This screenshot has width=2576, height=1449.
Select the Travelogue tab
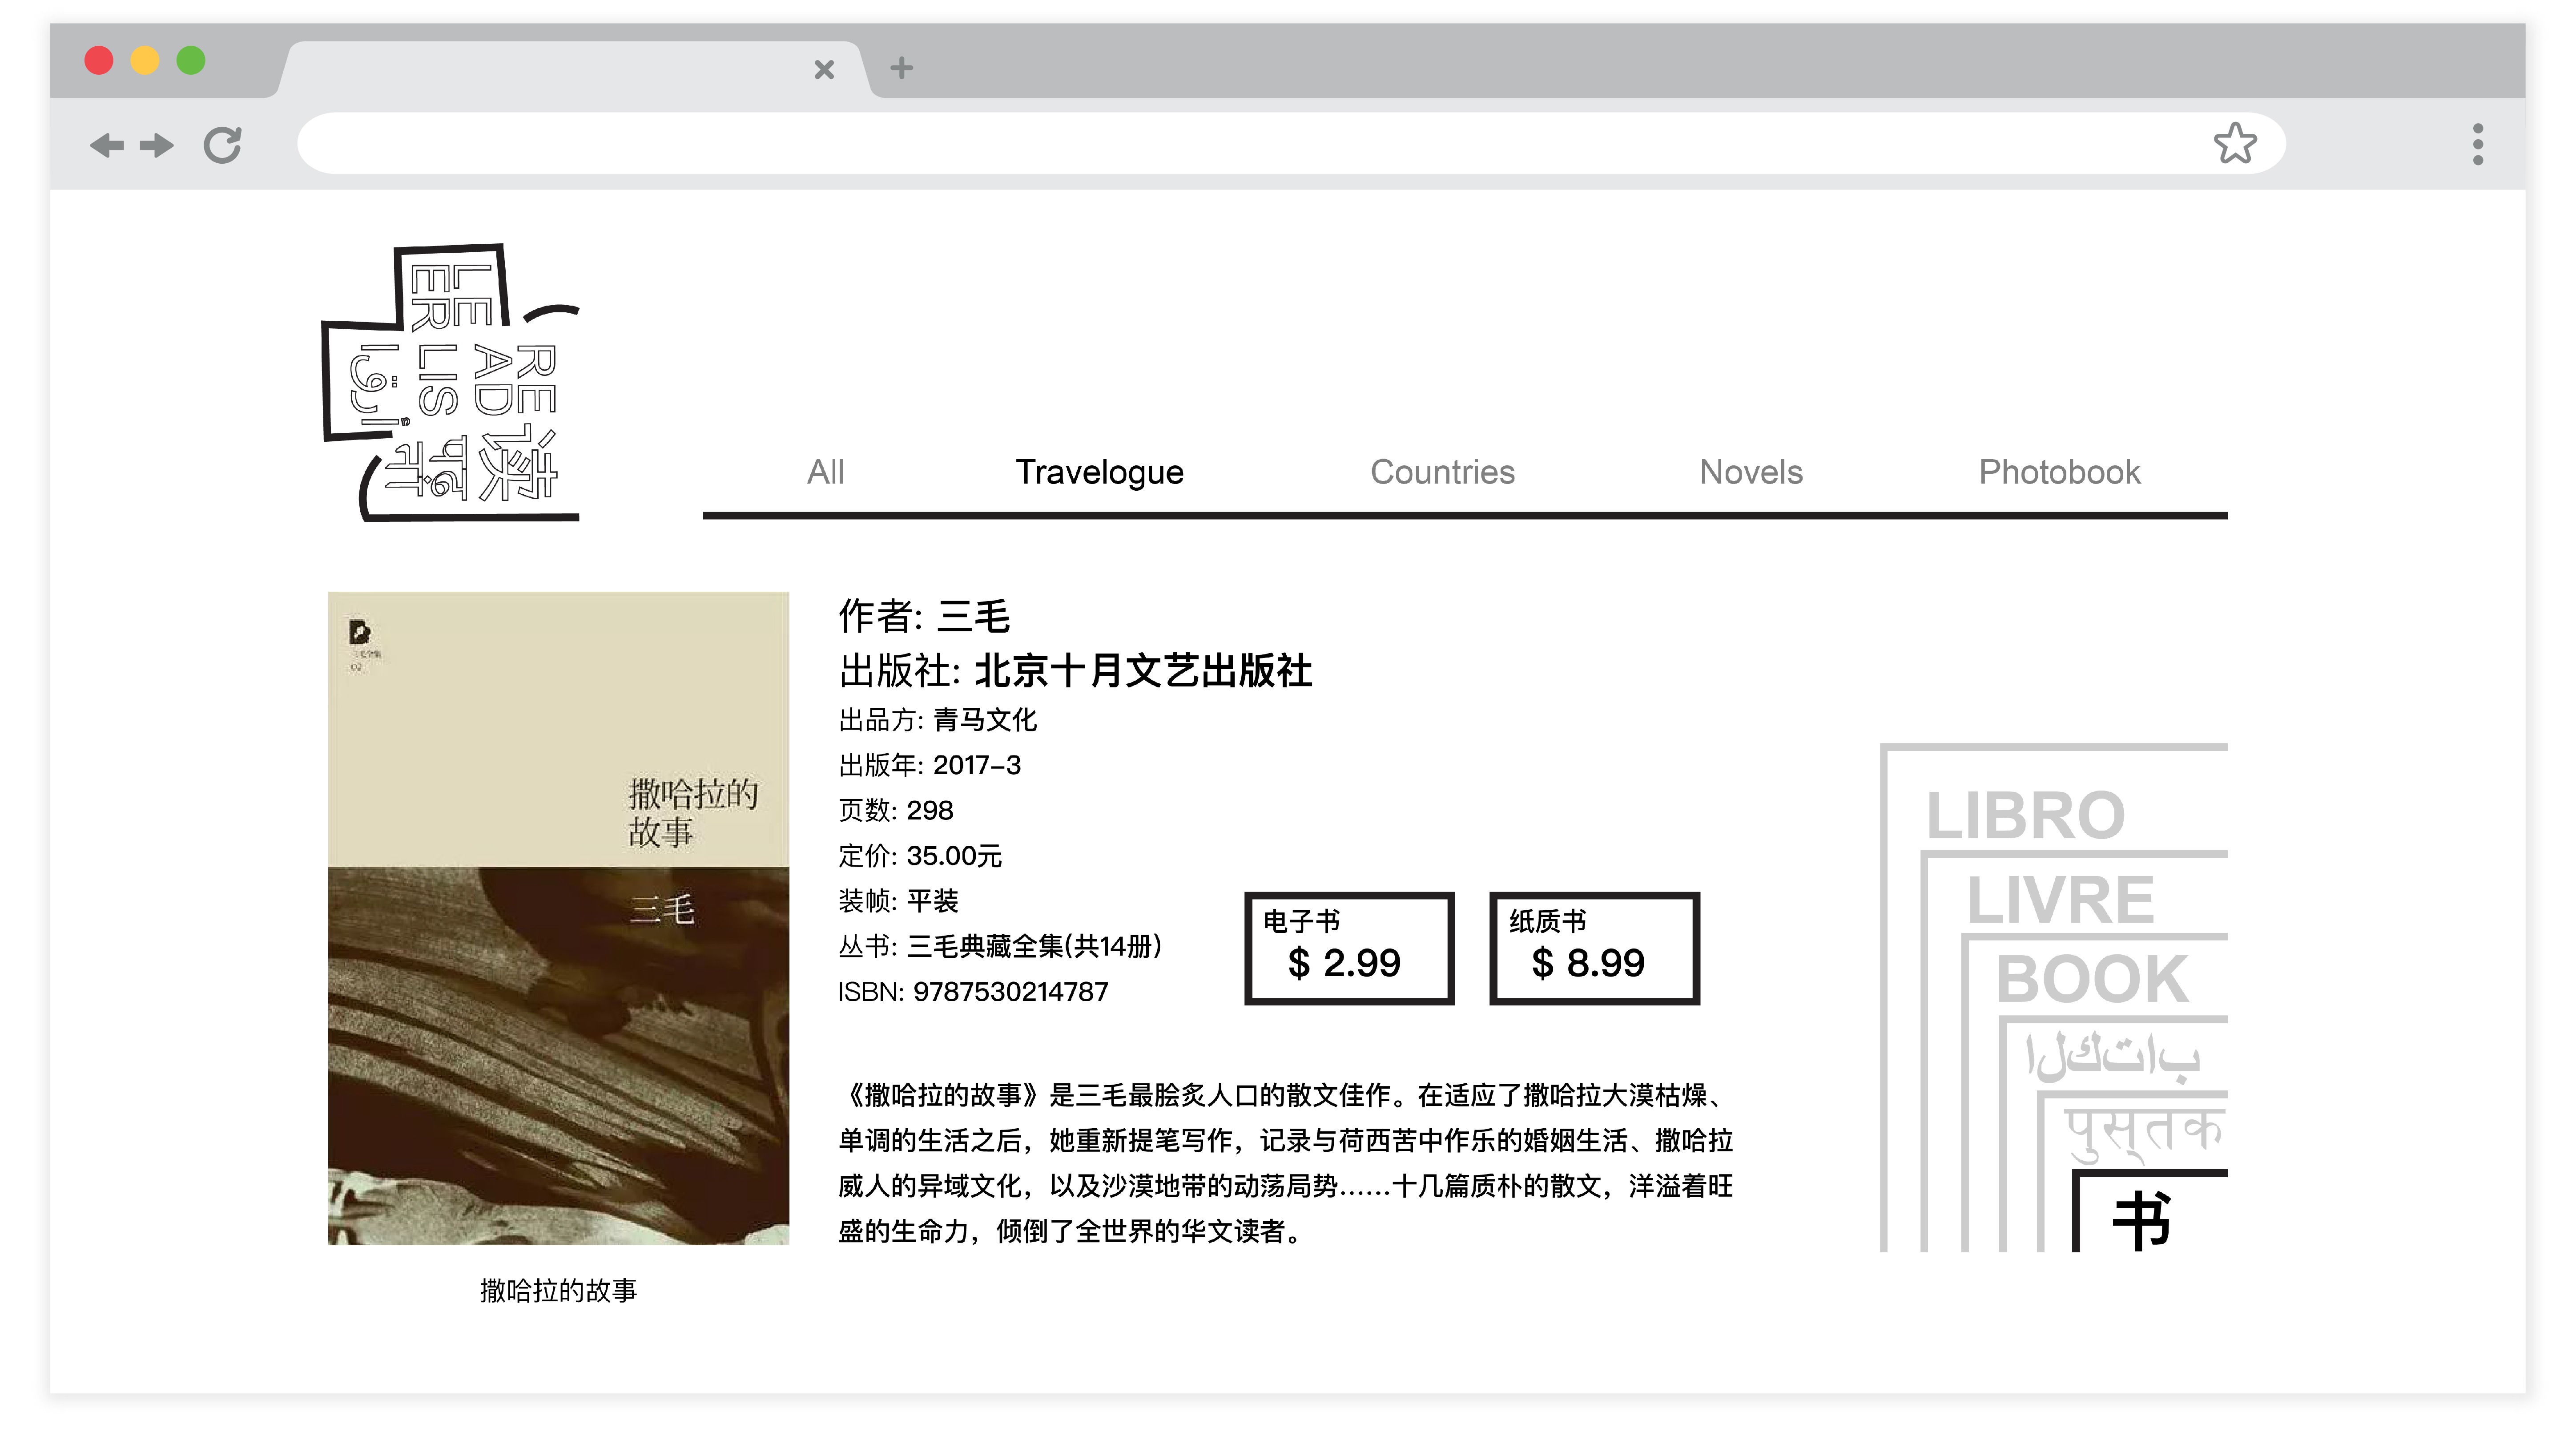coord(1099,472)
